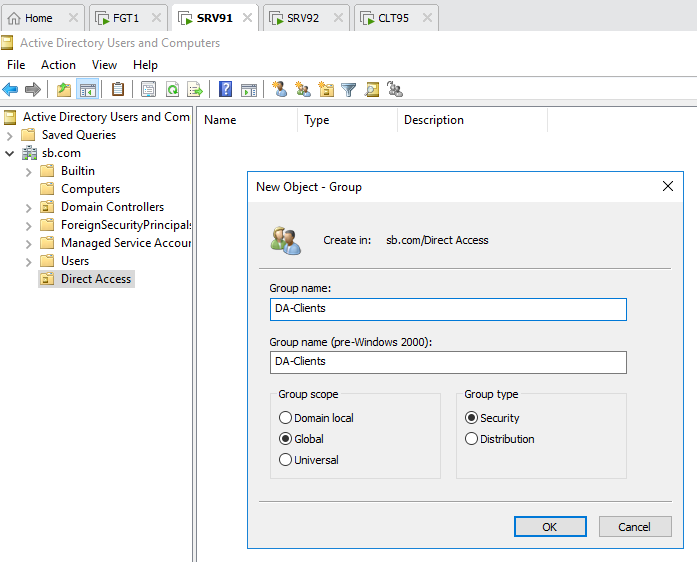Click the Refresh toolbar icon
This screenshot has height=562, width=697.
click(172, 89)
